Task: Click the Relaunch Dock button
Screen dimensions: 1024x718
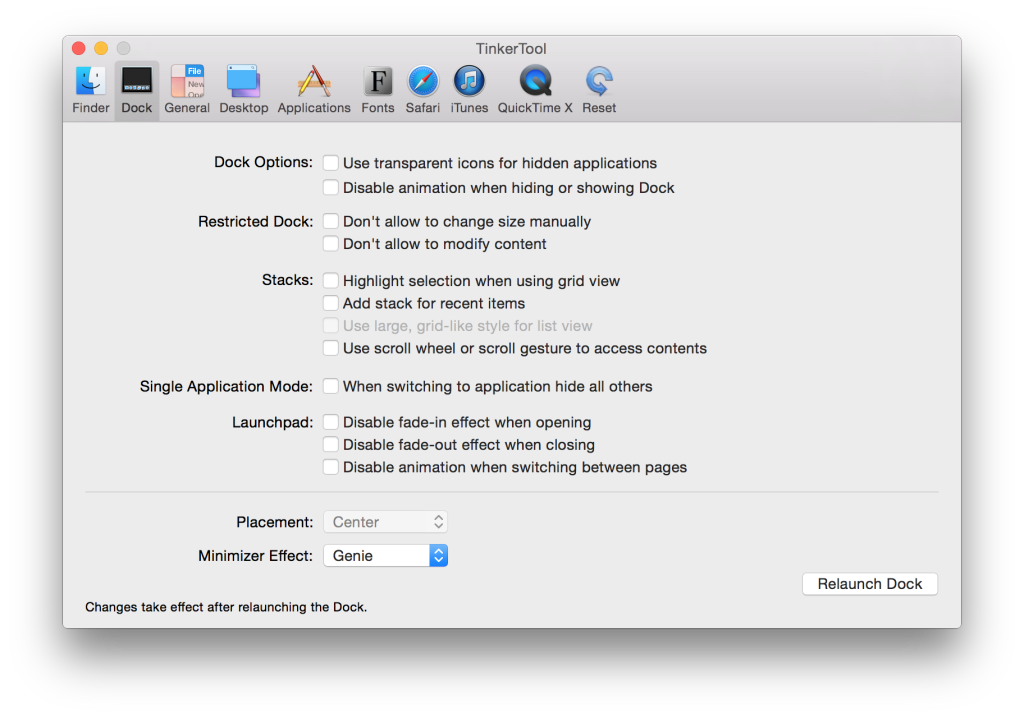Action: (x=869, y=584)
